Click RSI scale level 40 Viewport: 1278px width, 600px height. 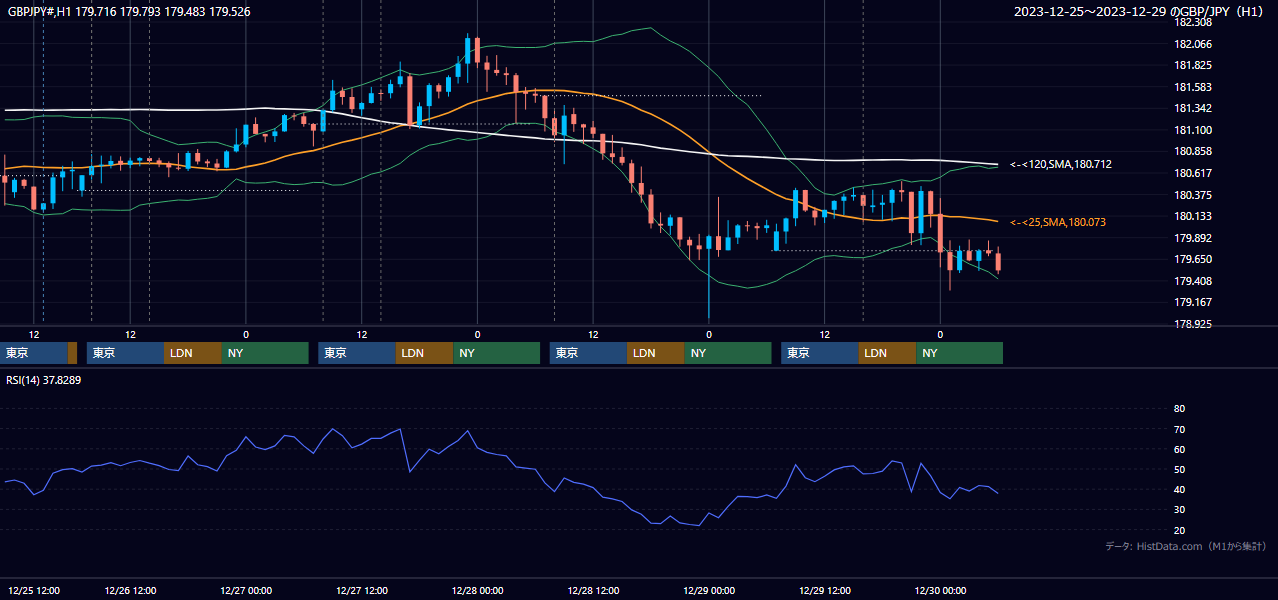pos(1179,489)
